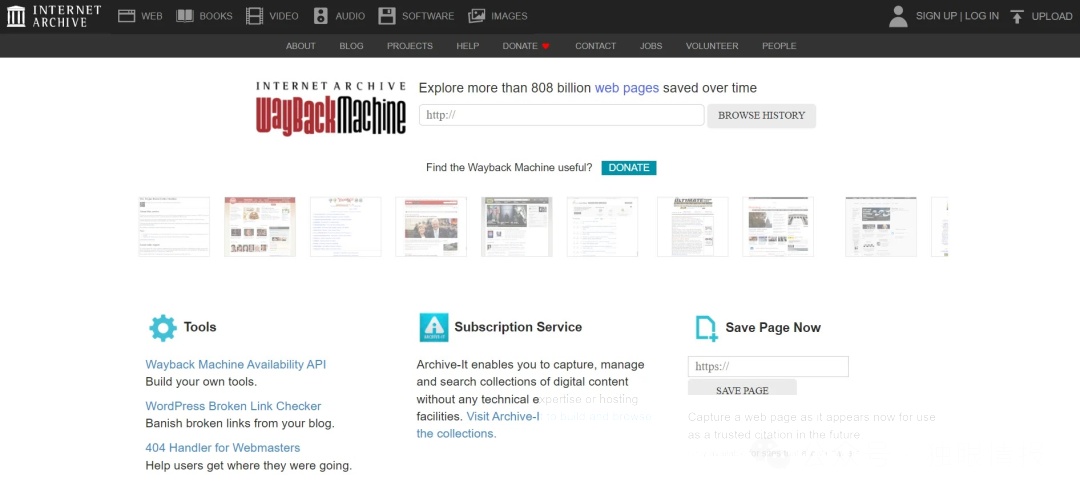The image size is (1080, 498).
Task: Open the Books section icon
Action: click(x=185, y=16)
